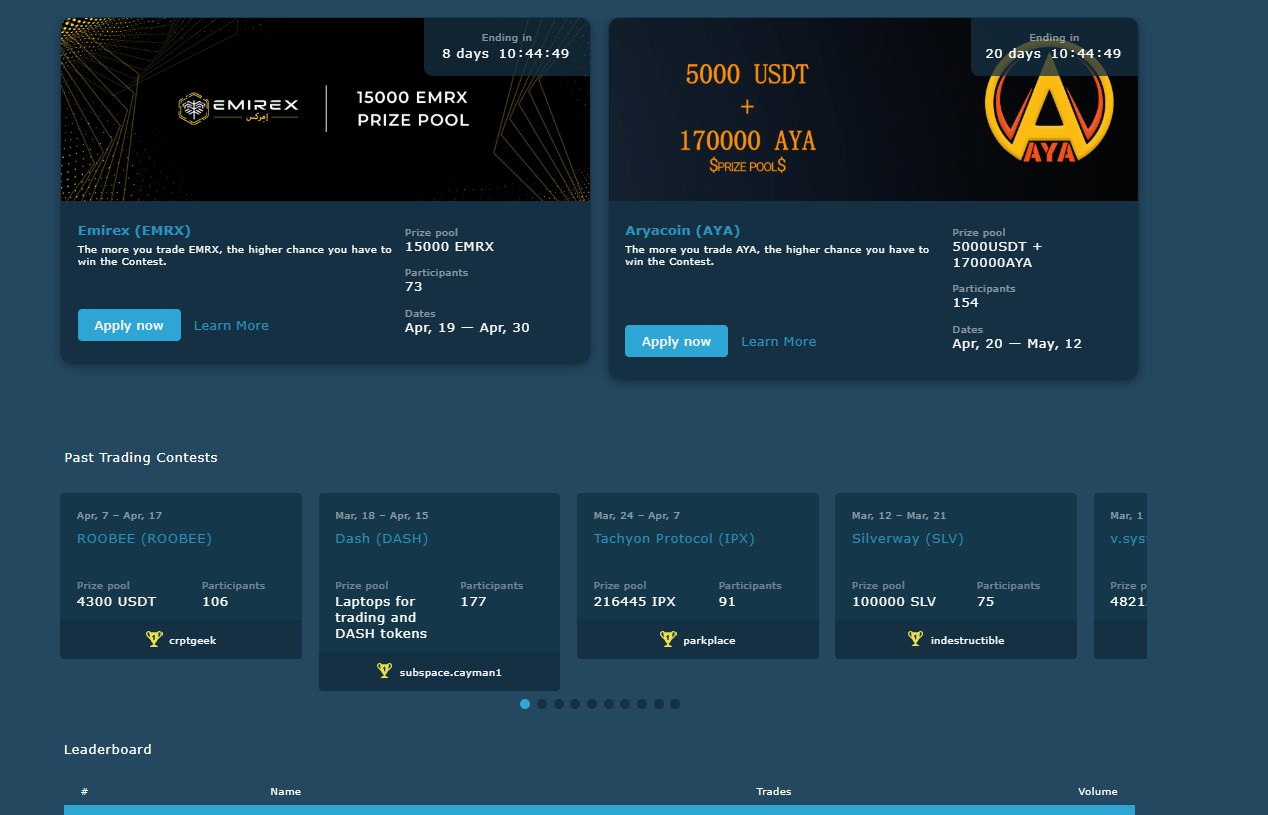Click Dash prize 'Laptops for trading and DASH tokens'
Screen dimensions: 1268x815
[381, 617]
